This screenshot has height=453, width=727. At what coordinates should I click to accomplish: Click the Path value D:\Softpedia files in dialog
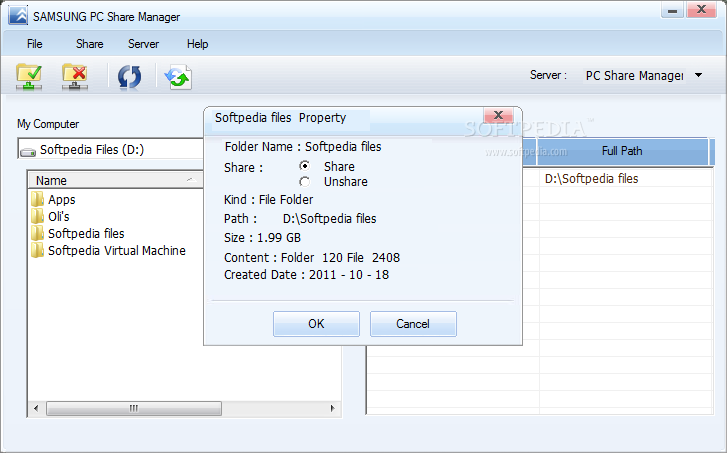pos(330,218)
